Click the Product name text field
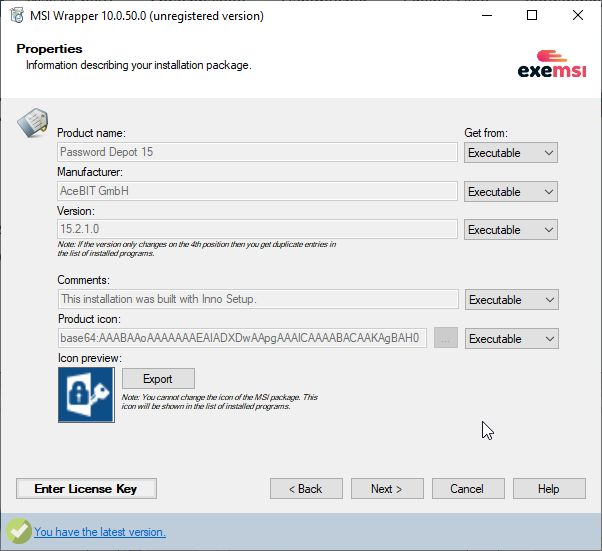Screen dimensions: 602x551 coord(257,152)
